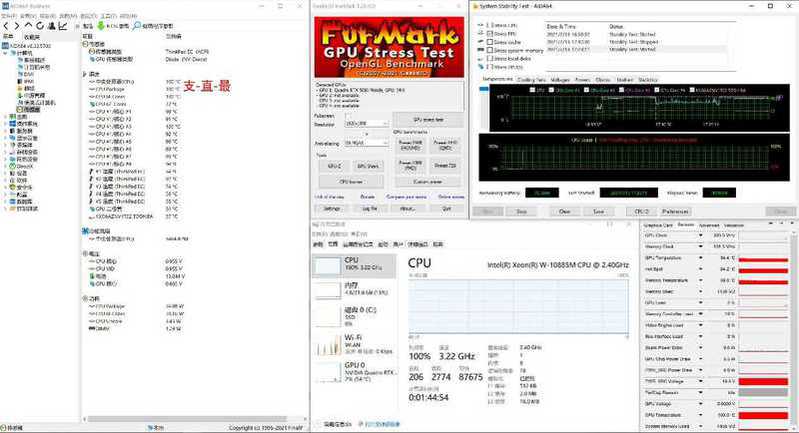Viewport: 799px width, 433px height.
Task: Switch to the Graphics Card tab in GPU-Z
Action: pyautogui.click(x=658, y=225)
